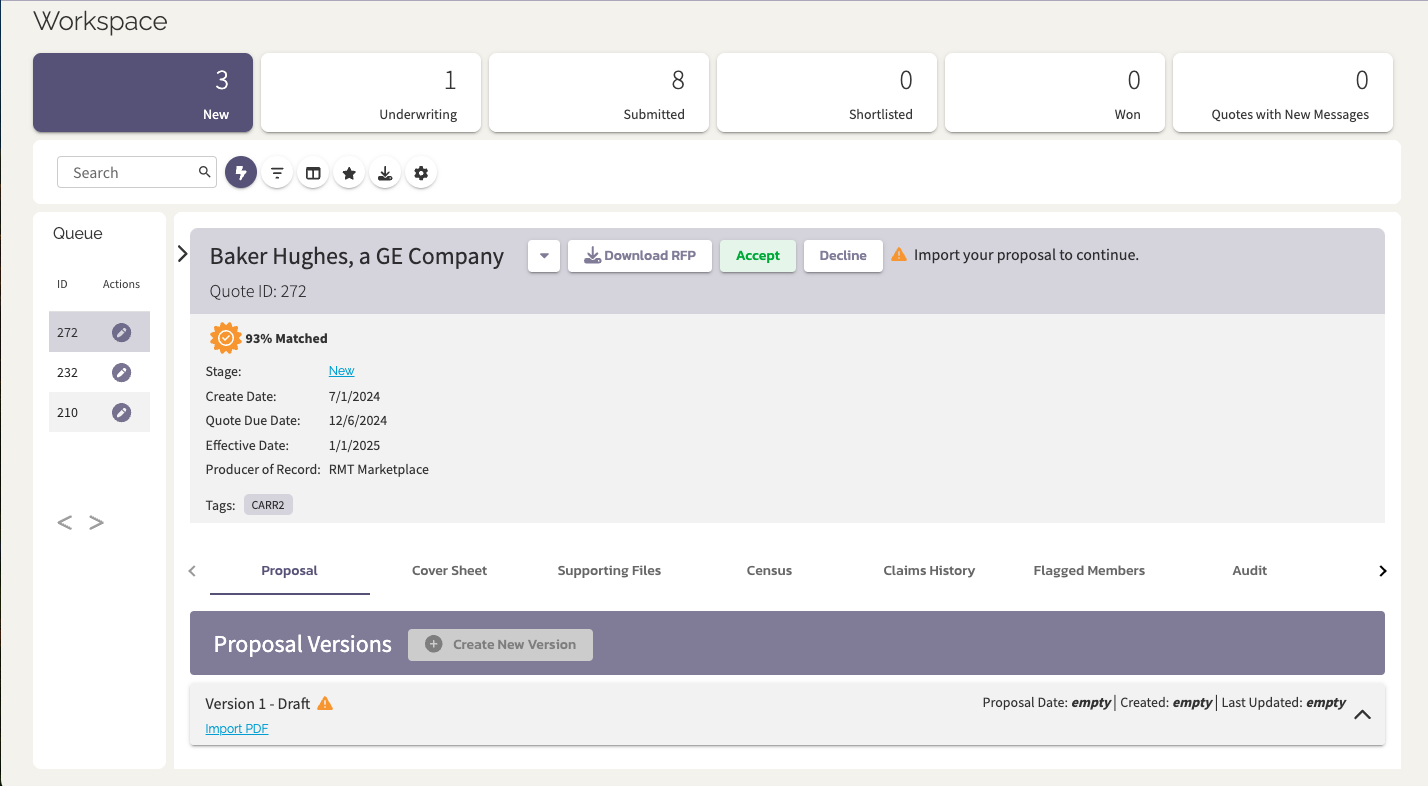Open the dropdown arrow beside the company name
1428x786 pixels.
[544, 256]
